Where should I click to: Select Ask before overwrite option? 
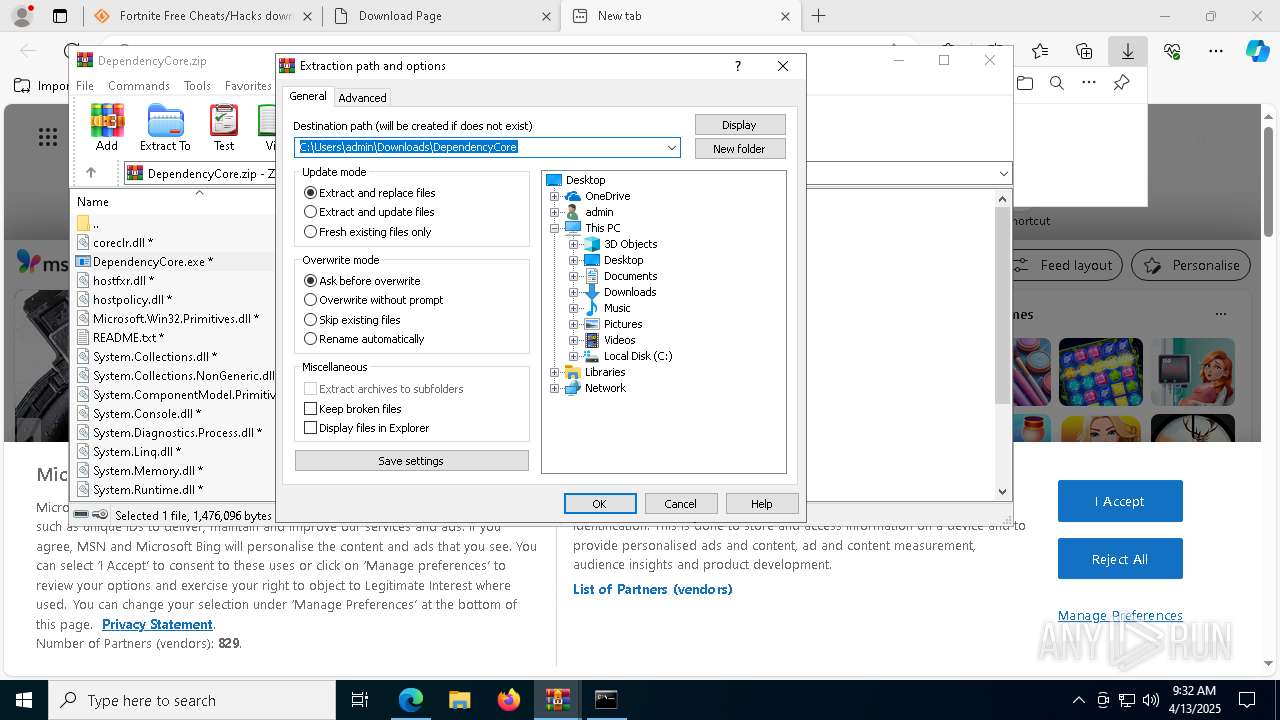pos(362,281)
